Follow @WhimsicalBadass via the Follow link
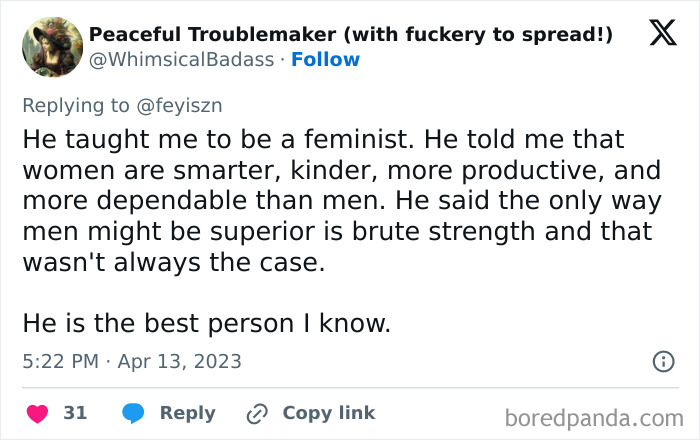Viewport: 700px width, 440px height. click(x=325, y=59)
